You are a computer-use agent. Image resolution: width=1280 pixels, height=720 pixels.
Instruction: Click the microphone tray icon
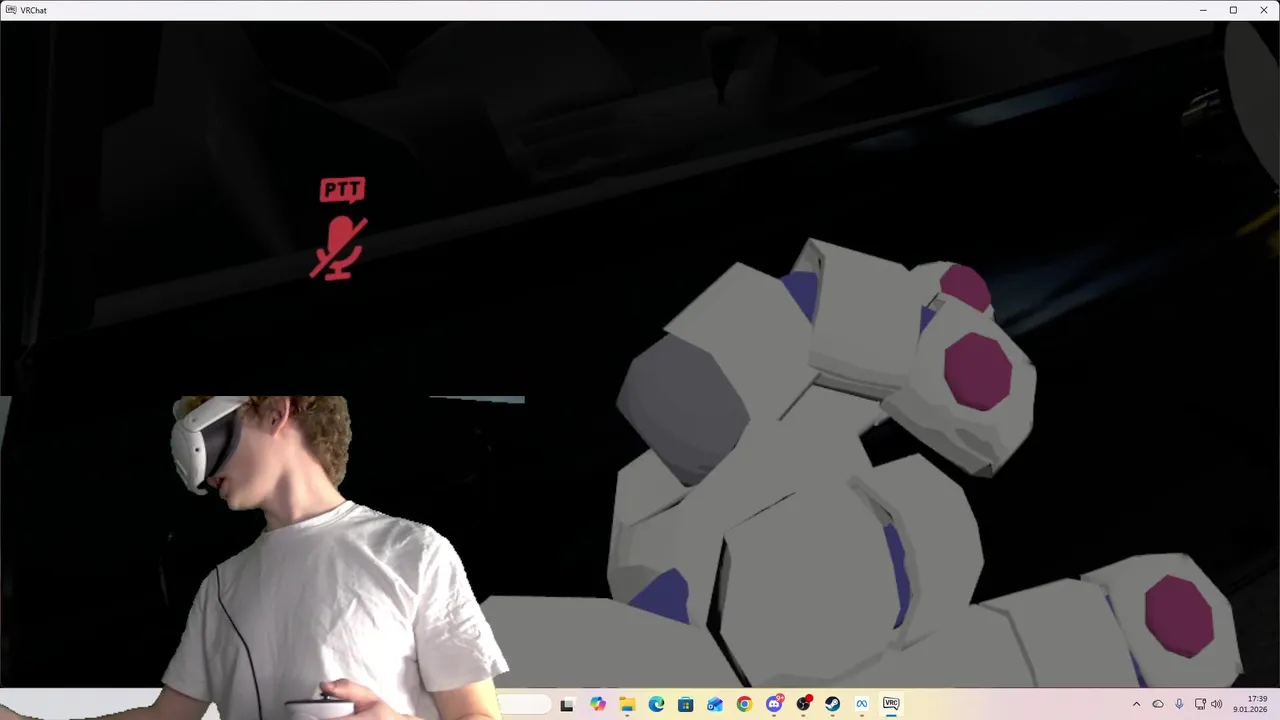coord(1180,704)
